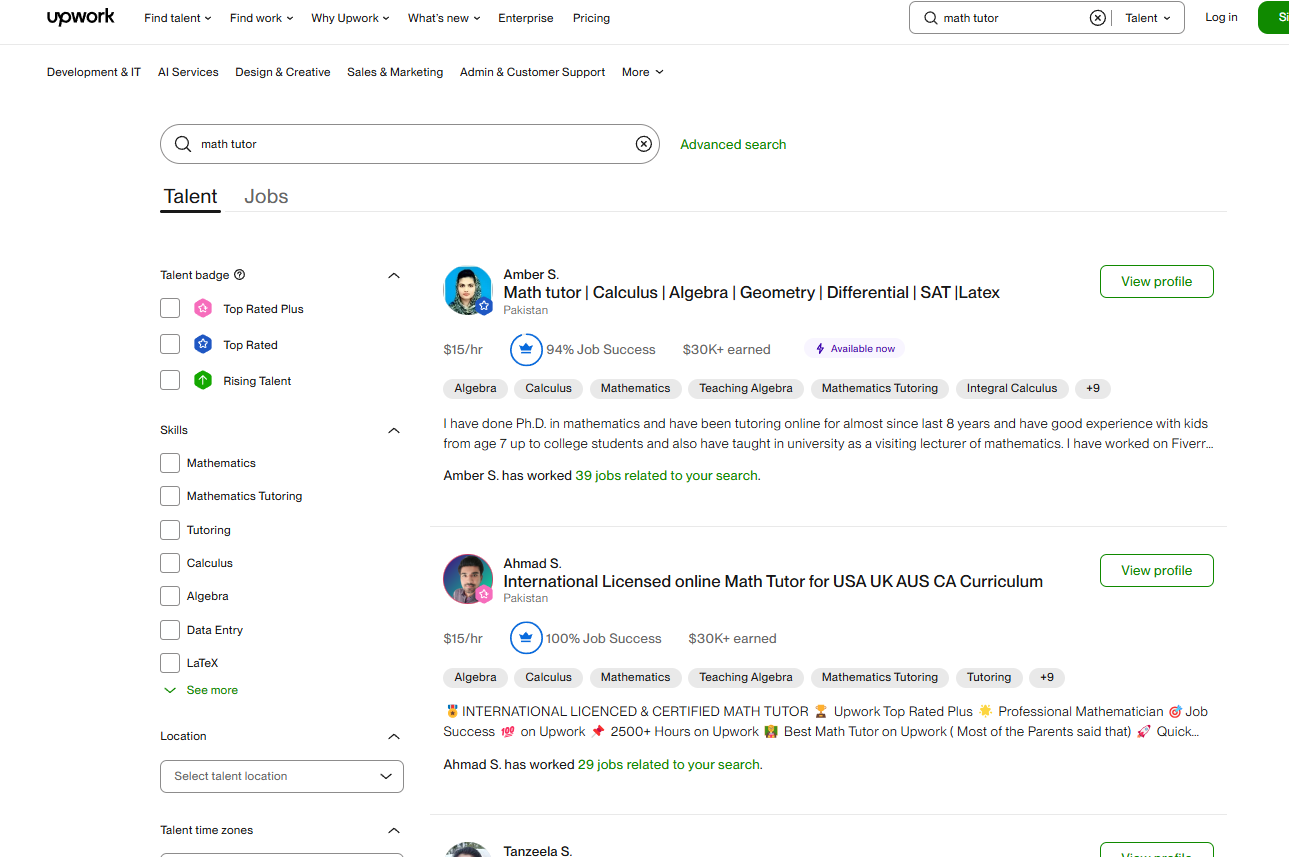This screenshot has width=1289, height=857.
Task: Open Ahmad S. International Licensed Math Tutor title
Action: point(773,581)
